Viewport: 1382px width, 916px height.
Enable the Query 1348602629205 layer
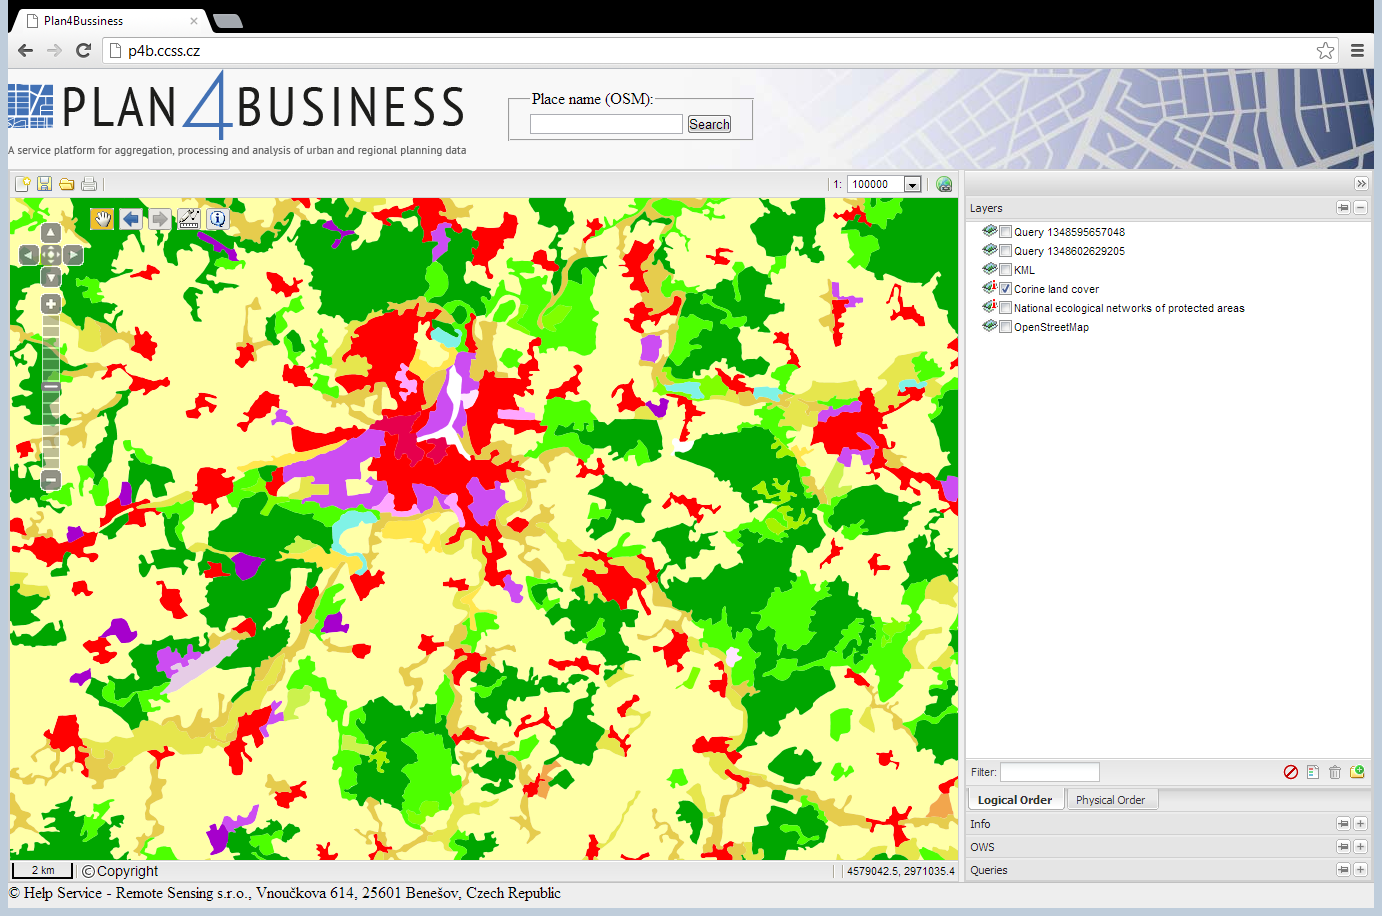click(x=1006, y=251)
